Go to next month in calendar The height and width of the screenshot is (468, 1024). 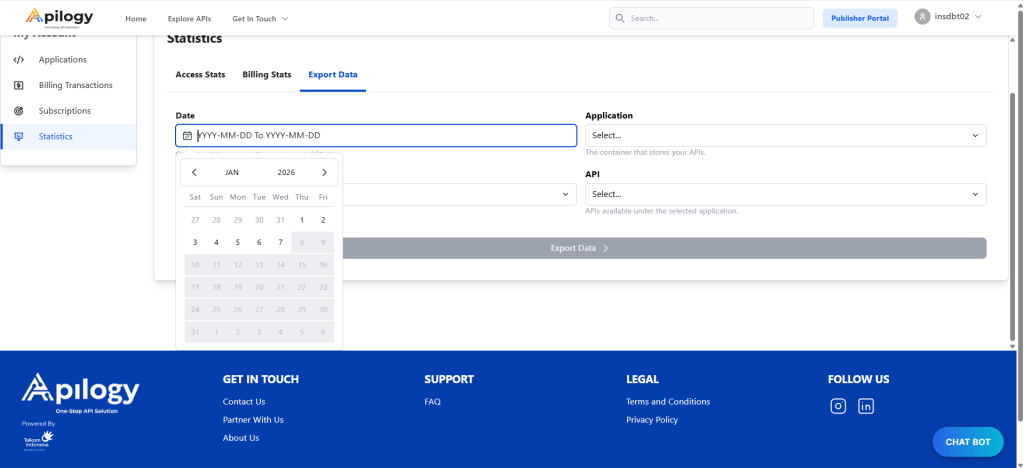(324, 172)
